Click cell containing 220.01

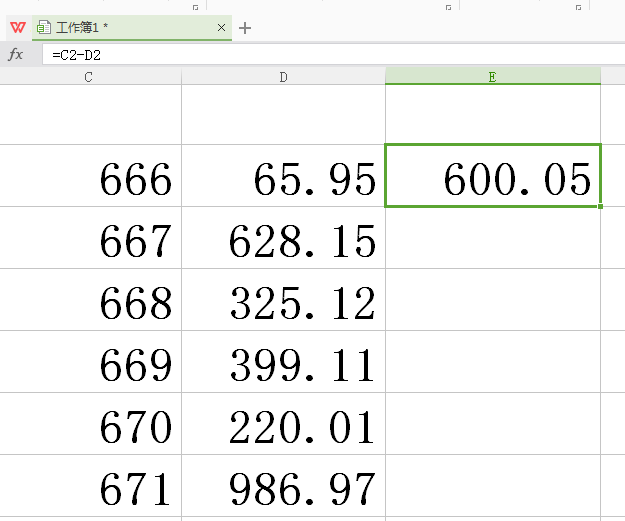point(283,424)
